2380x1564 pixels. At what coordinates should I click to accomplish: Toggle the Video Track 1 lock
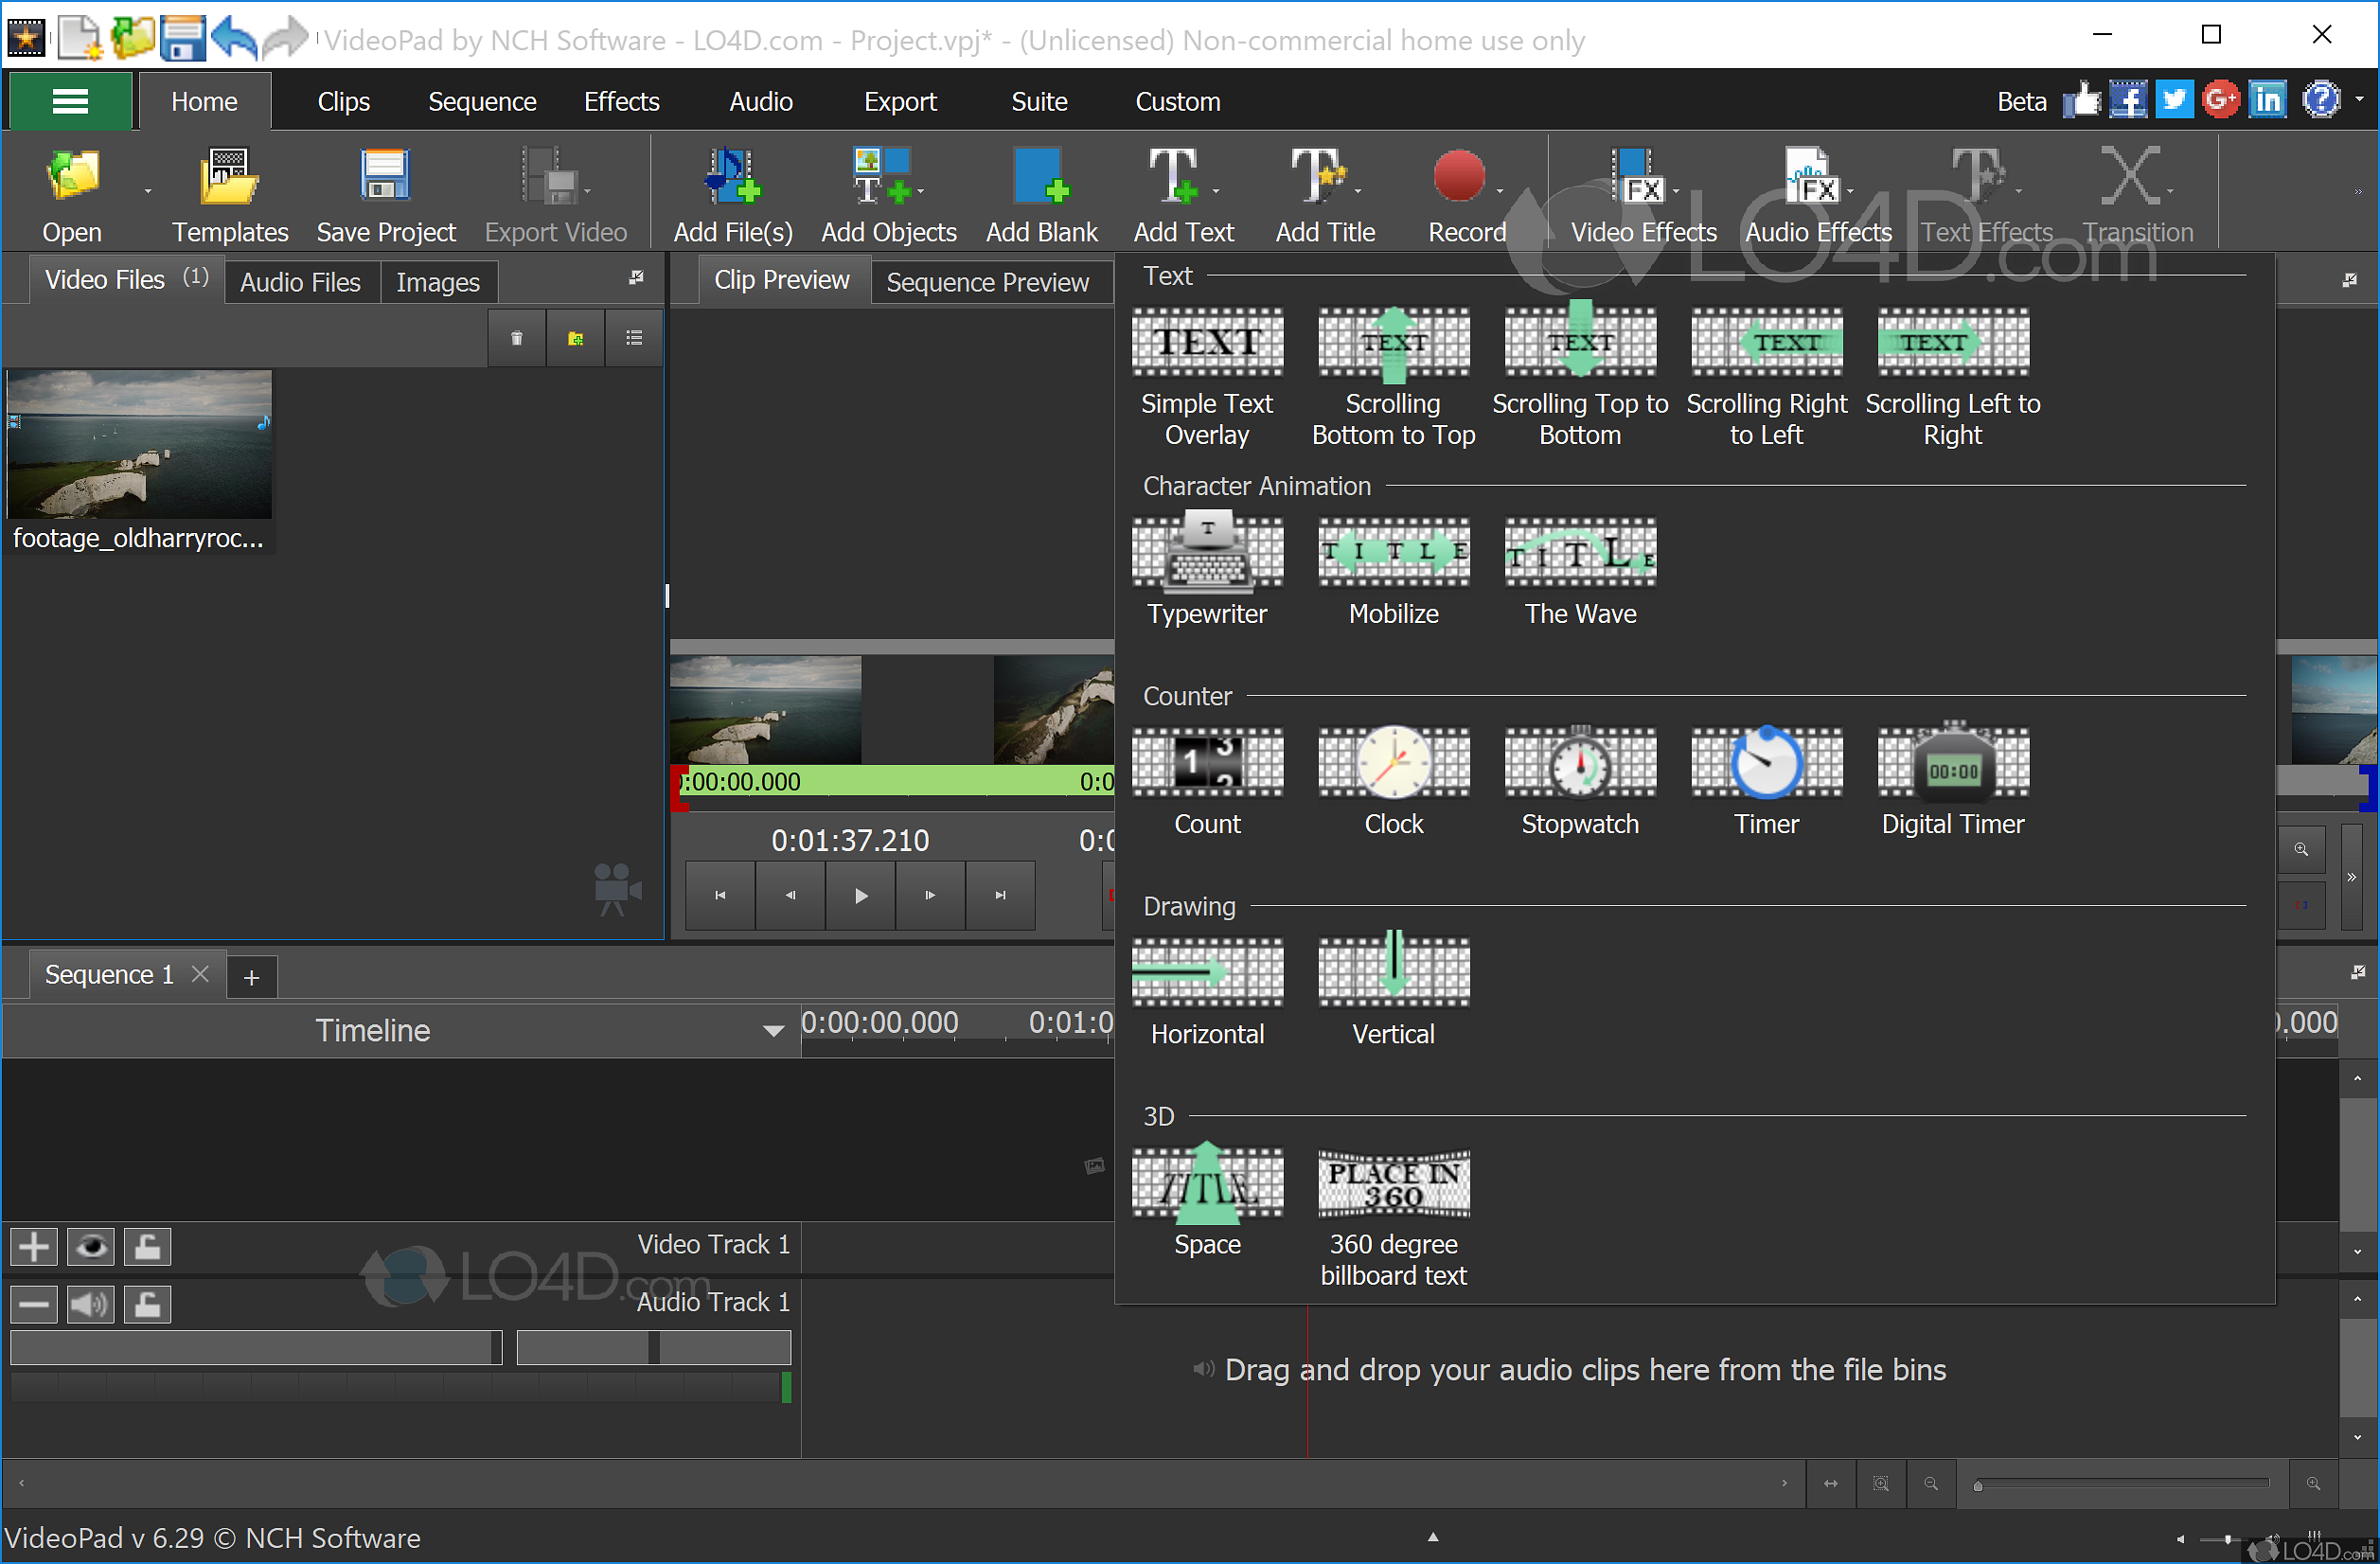(148, 1246)
